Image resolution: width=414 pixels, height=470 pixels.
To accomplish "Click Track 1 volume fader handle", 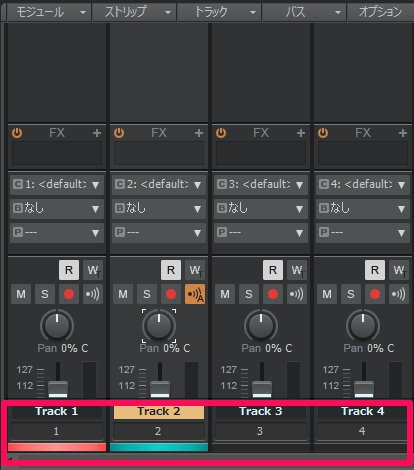I will click(58, 389).
